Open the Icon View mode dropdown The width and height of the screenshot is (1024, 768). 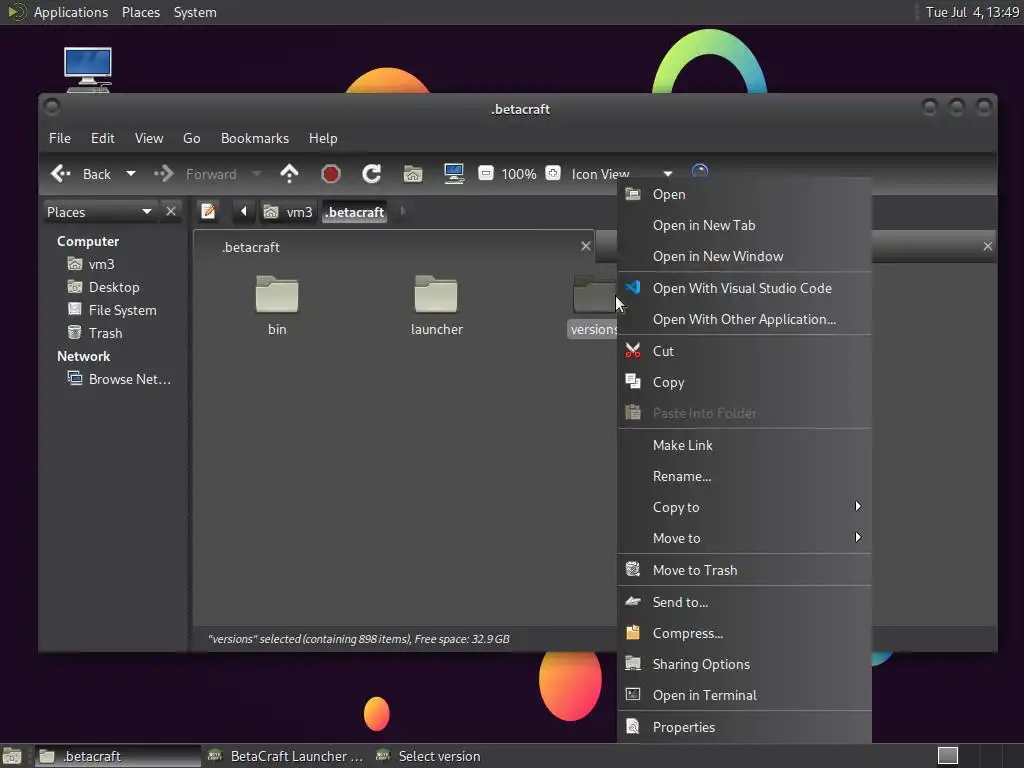(622, 174)
